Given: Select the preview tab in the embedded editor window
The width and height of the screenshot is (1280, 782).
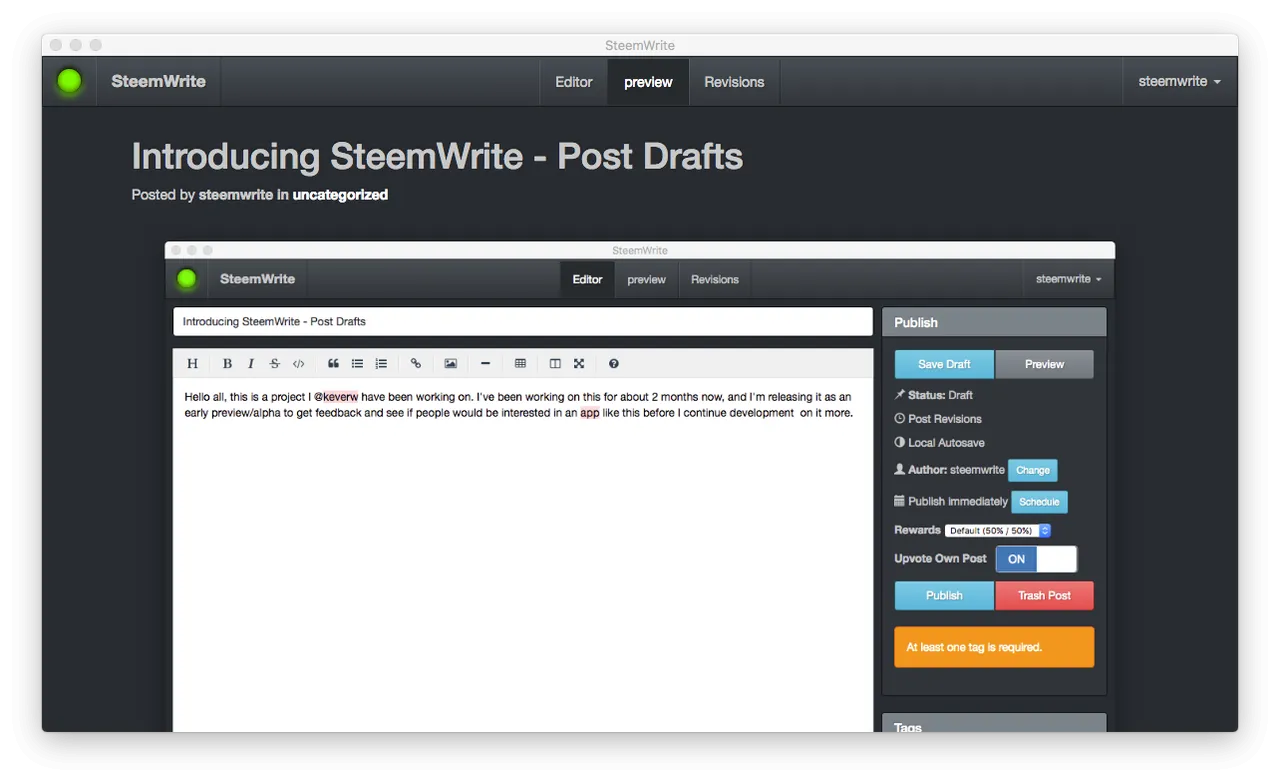Looking at the screenshot, I should [x=646, y=279].
